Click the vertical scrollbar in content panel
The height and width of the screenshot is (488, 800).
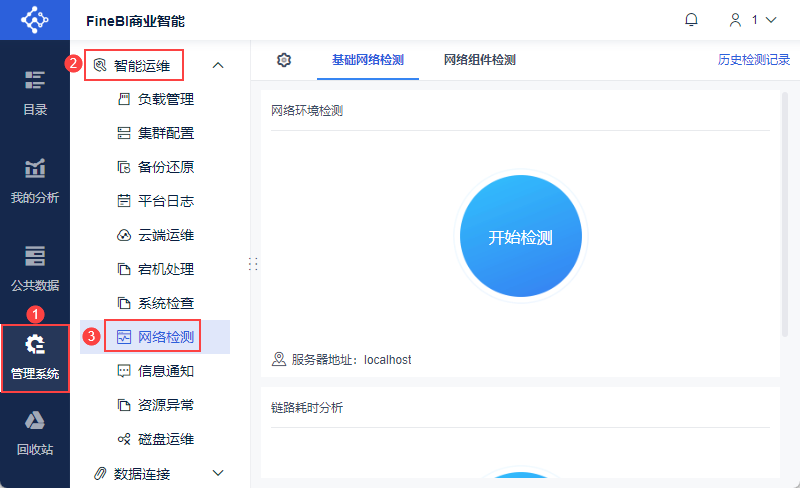pyautogui.click(x=785, y=214)
